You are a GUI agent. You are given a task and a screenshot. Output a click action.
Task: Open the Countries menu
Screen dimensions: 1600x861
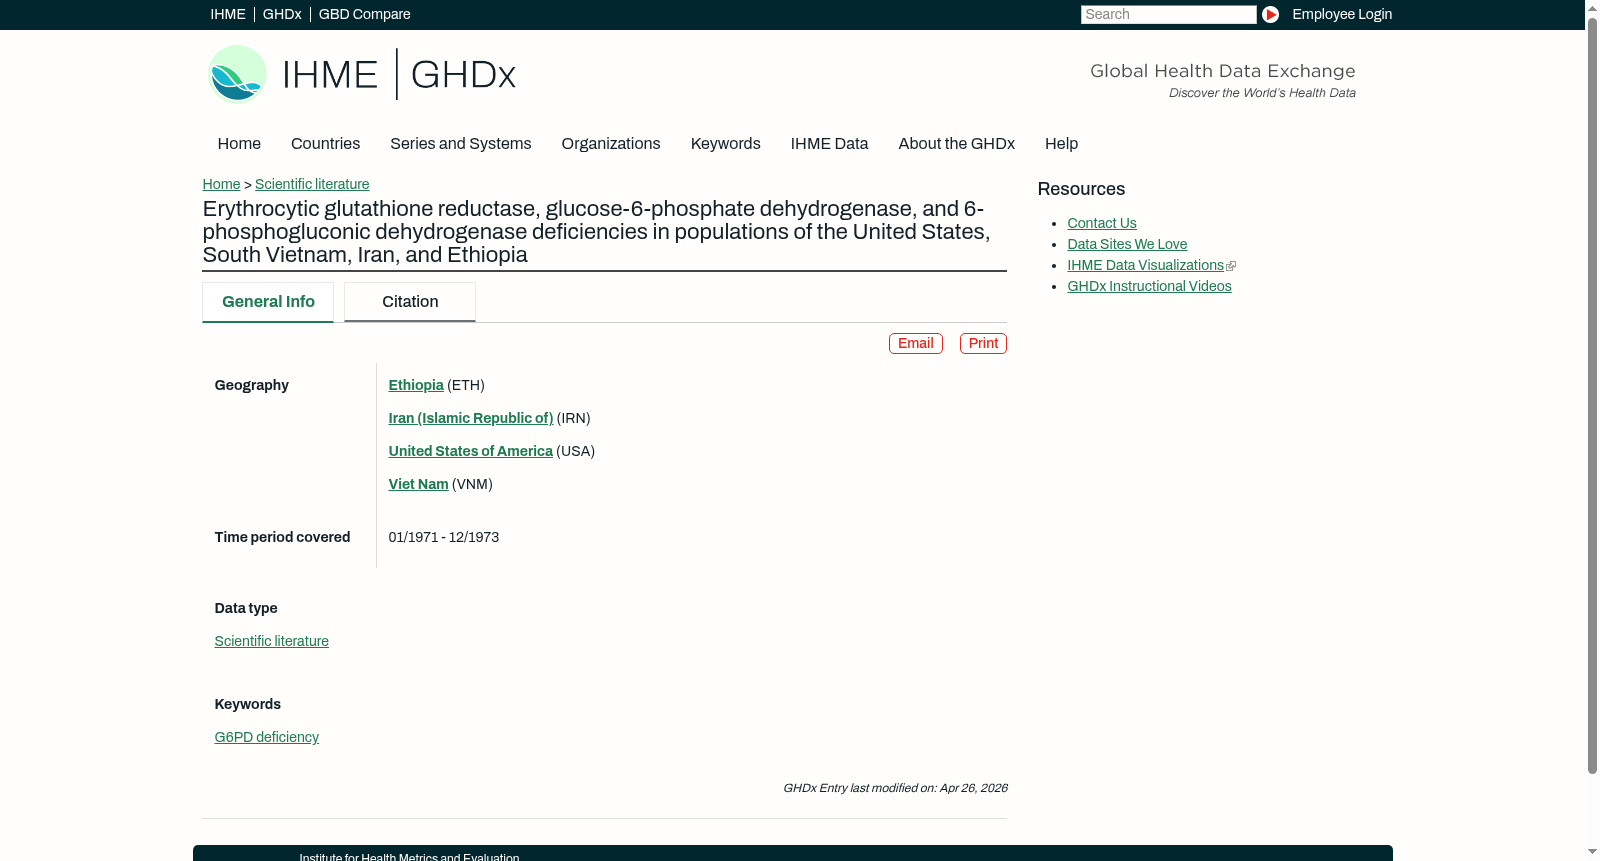click(x=325, y=144)
